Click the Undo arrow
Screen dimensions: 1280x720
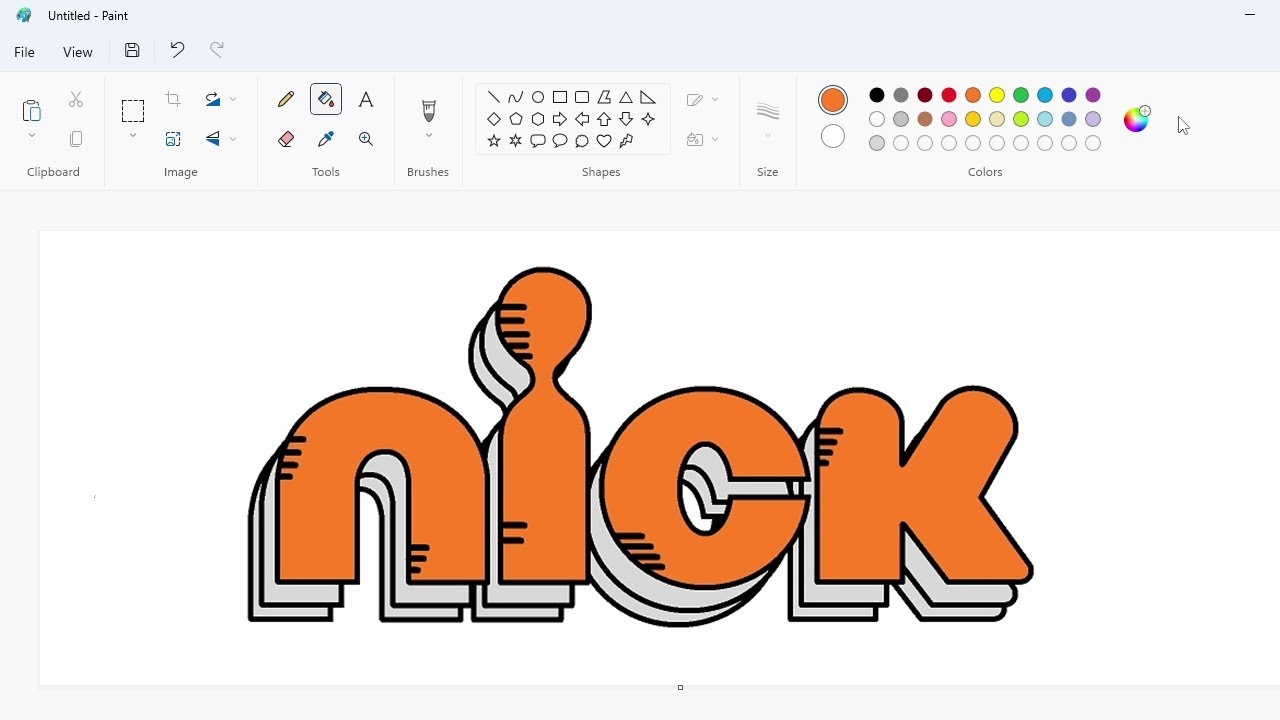click(x=177, y=50)
